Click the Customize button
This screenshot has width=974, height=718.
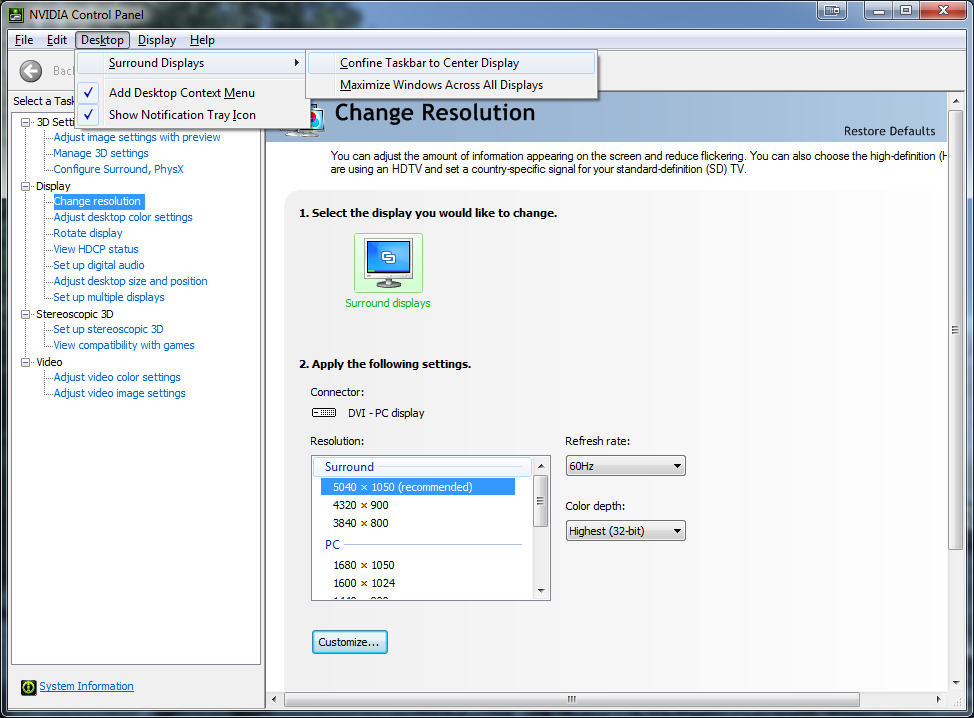coord(349,642)
